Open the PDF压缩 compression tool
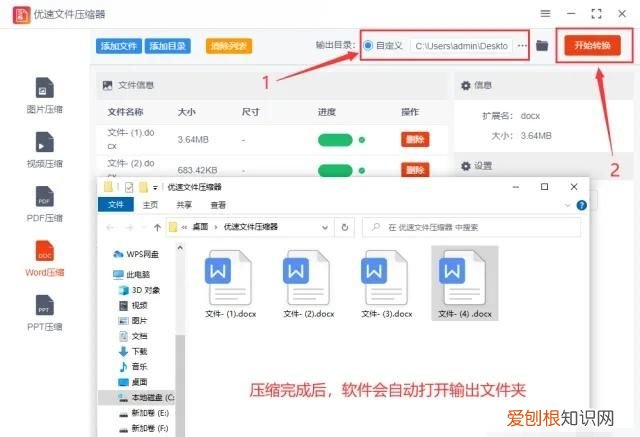This screenshot has height=437, width=640. click(x=44, y=204)
